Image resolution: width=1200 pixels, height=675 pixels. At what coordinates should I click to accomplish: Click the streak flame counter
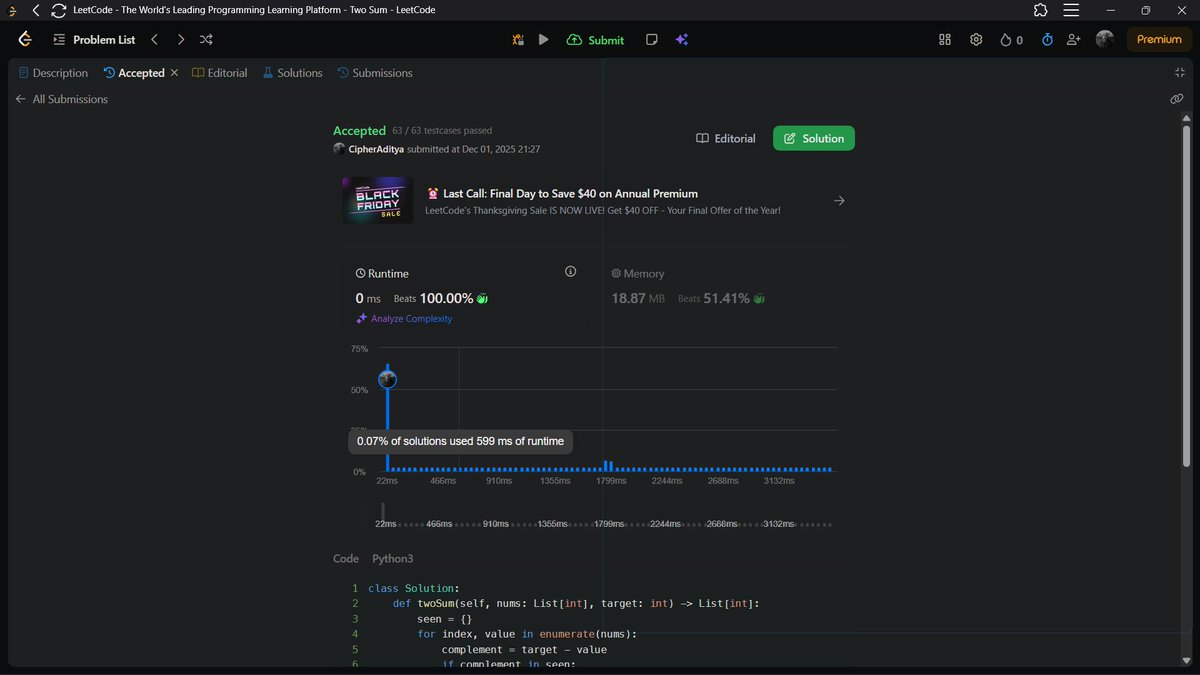click(x=1012, y=40)
